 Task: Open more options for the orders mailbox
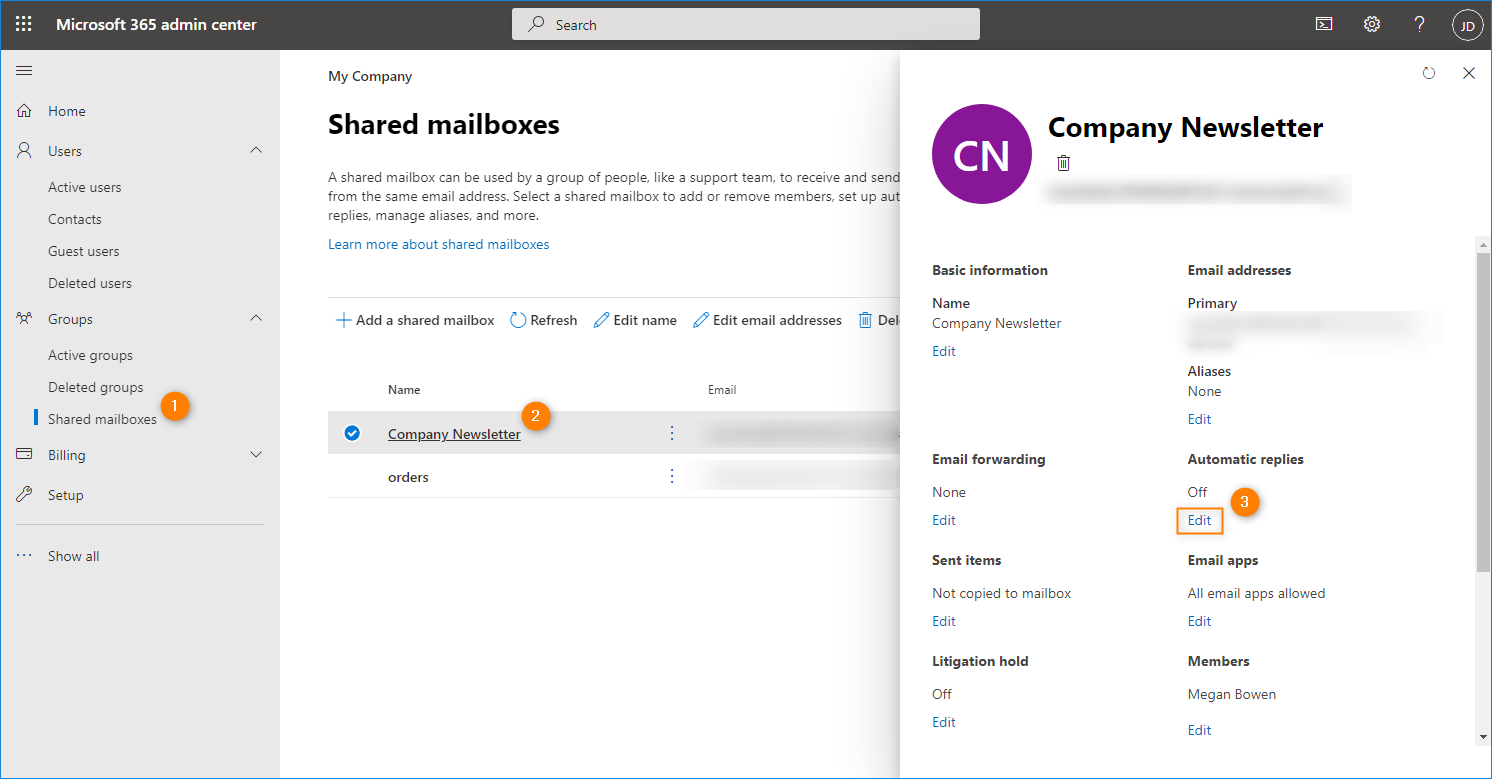click(x=671, y=477)
